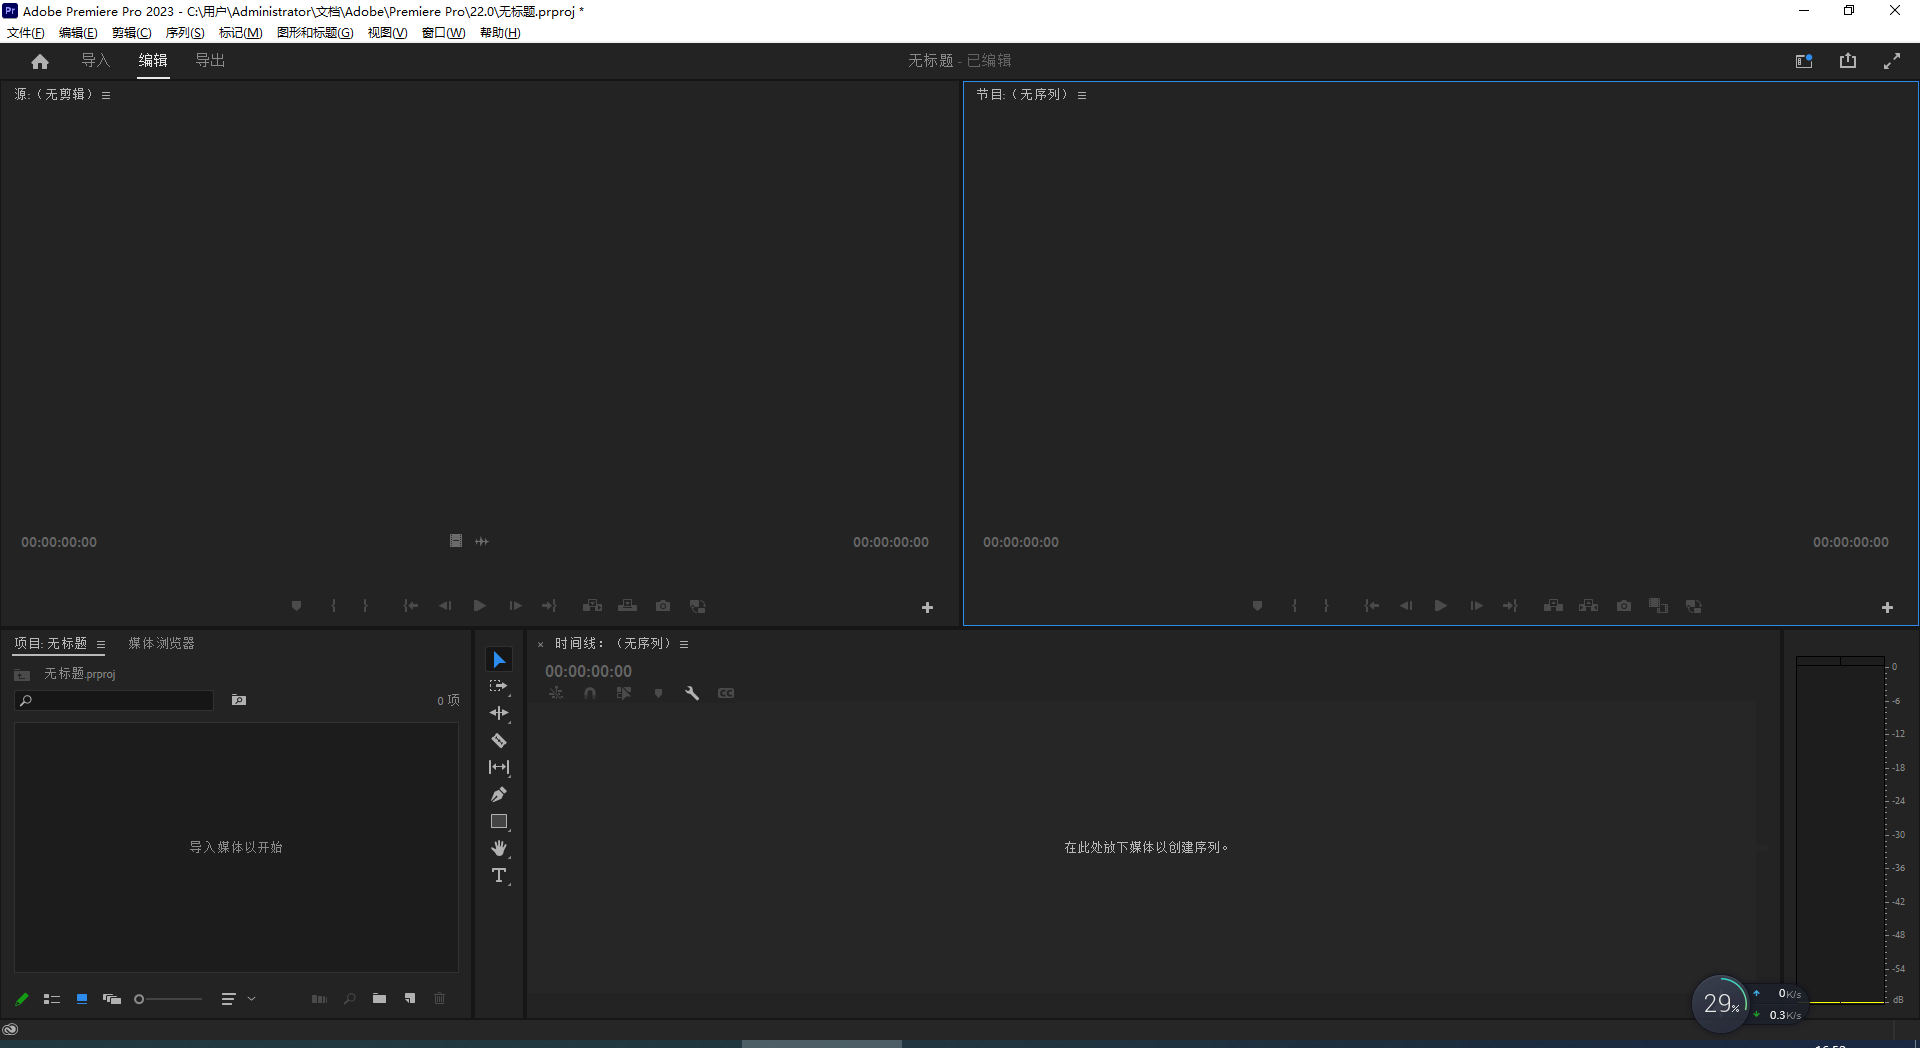
Task: Select the Hand tool
Action: [499, 848]
